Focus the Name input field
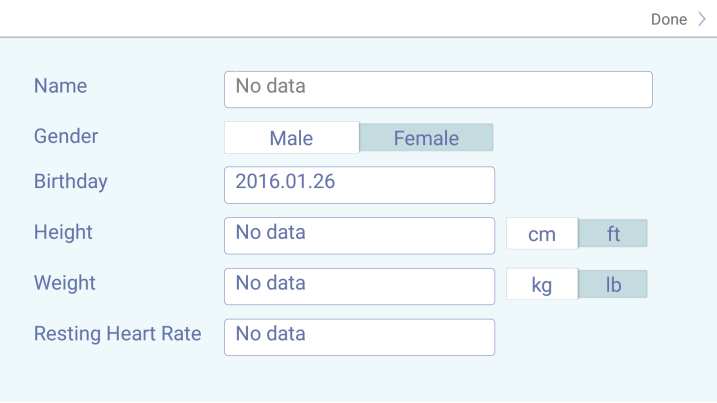This screenshot has height=403, width=717. pyautogui.click(x=438, y=90)
